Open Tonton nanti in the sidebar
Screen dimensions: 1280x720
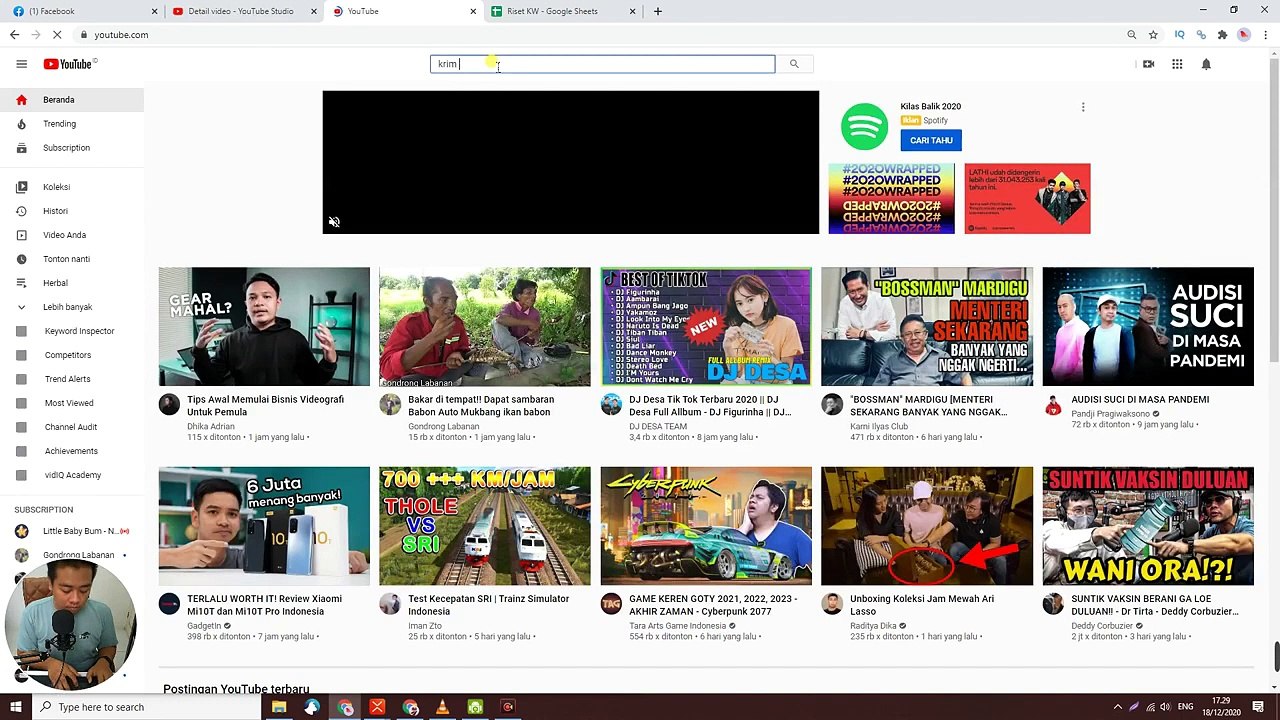coord(72,259)
